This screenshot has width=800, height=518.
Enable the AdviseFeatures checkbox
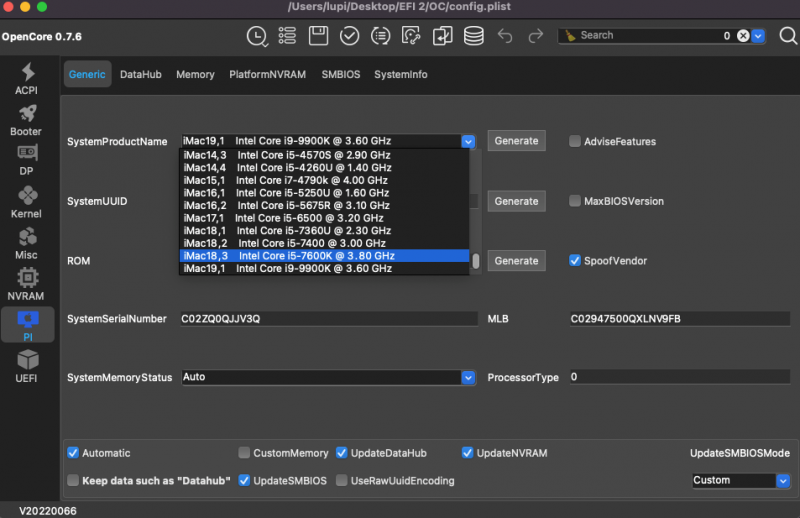pyautogui.click(x=575, y=142)
